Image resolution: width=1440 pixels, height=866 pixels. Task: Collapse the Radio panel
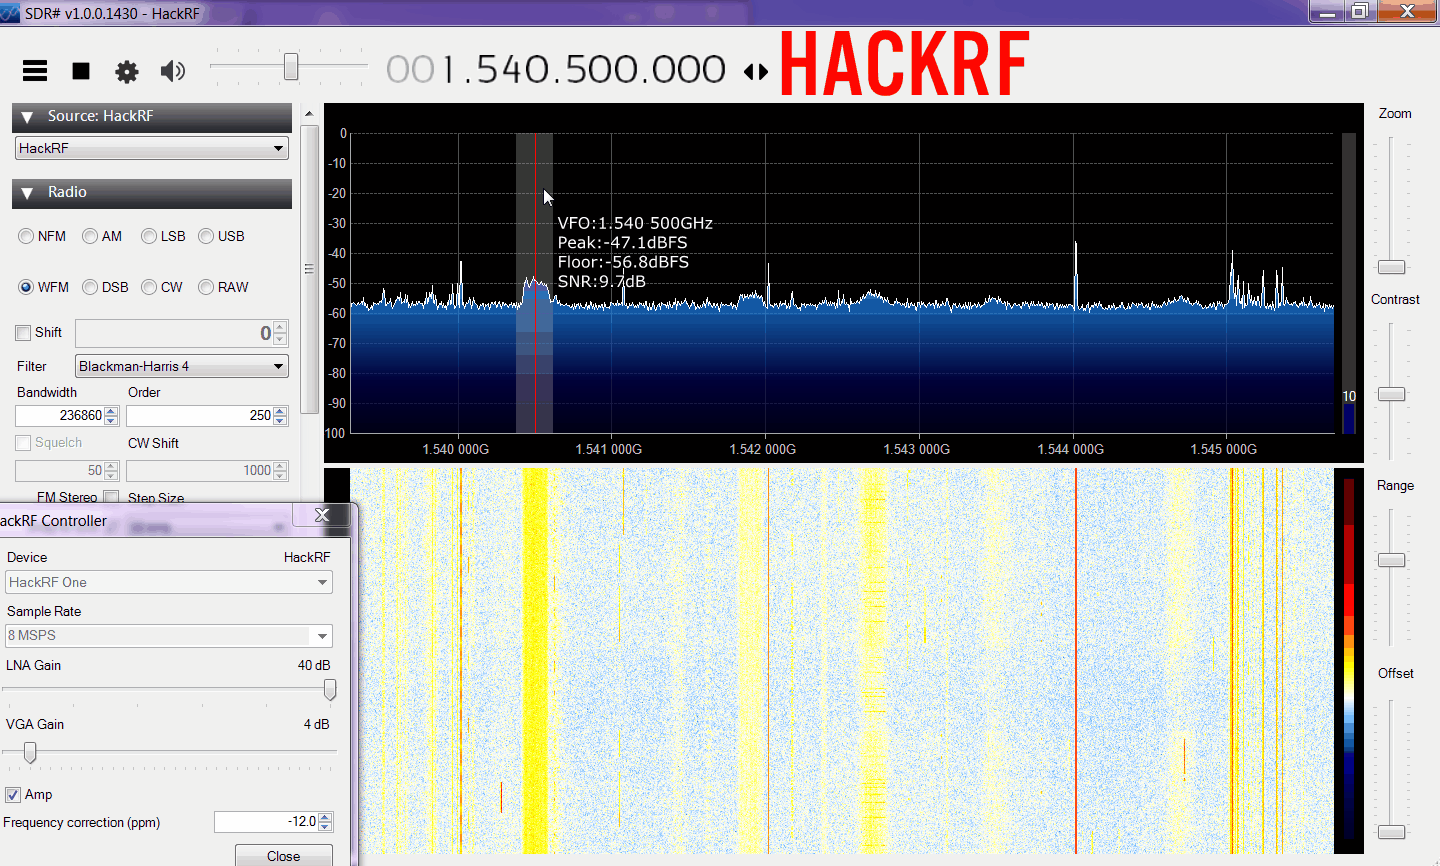[27, 193]
